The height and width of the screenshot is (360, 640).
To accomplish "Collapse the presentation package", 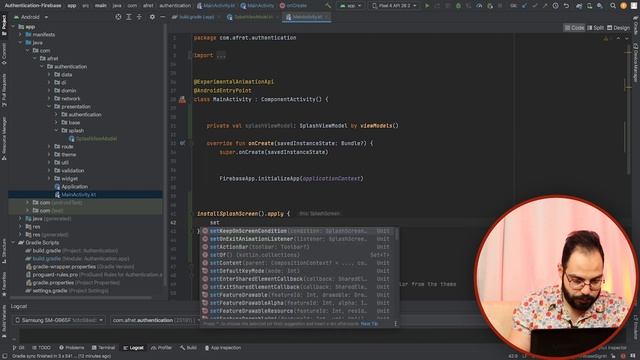I will [x=49, y=107].
